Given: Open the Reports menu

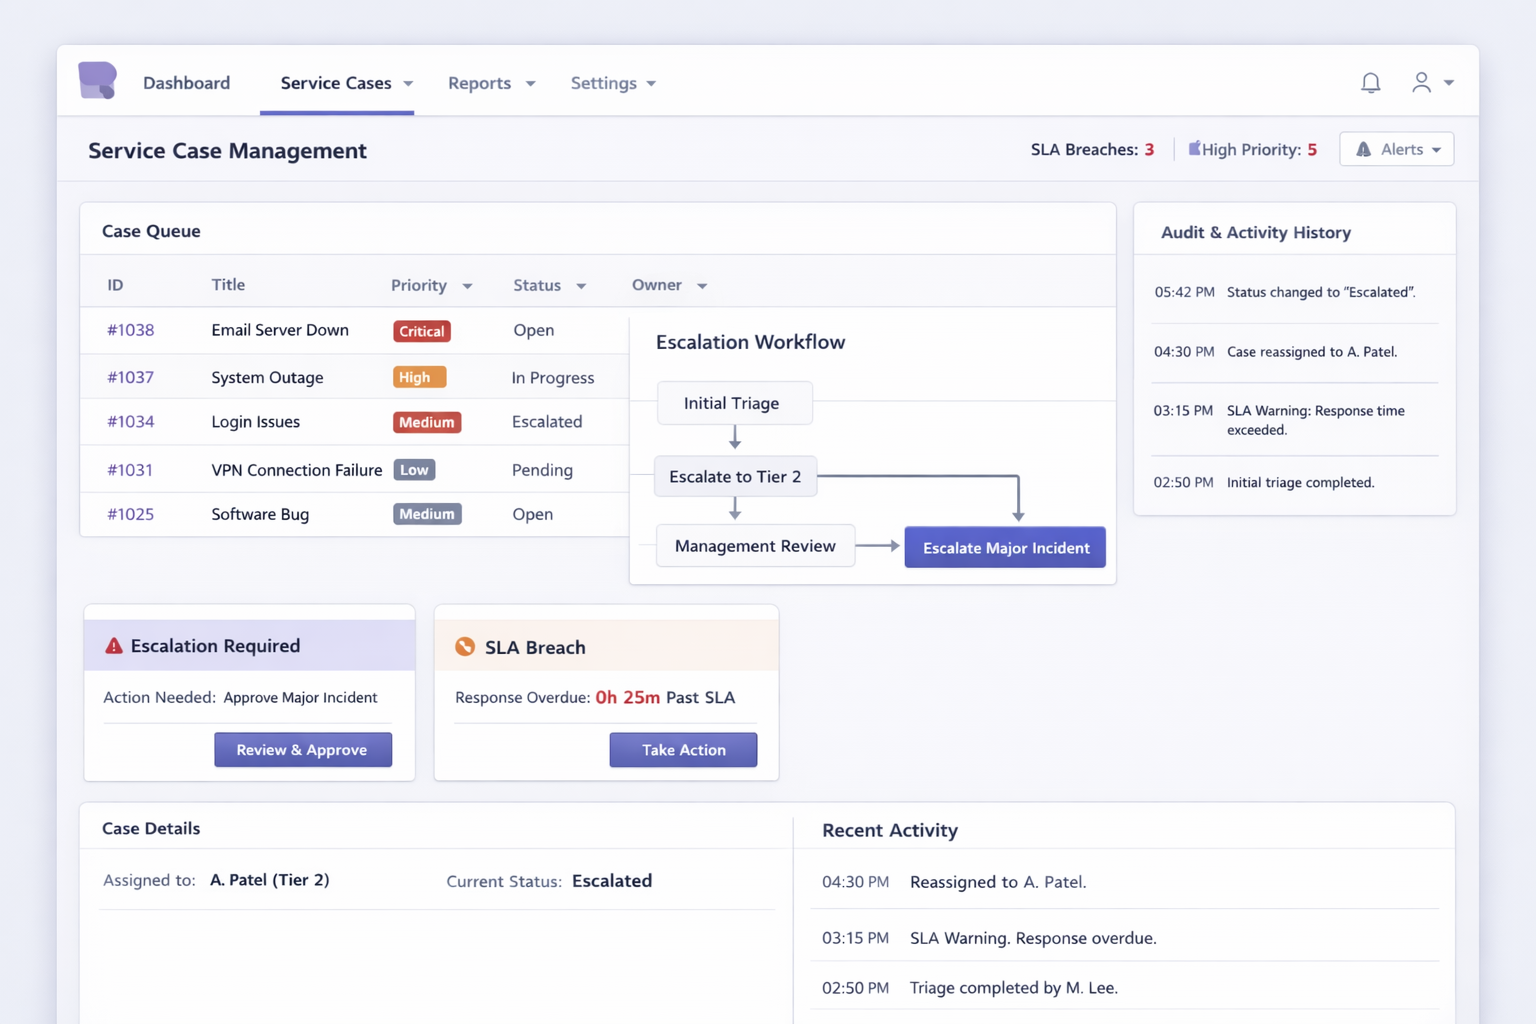Looking at the screenshot, I should (491, 83).
